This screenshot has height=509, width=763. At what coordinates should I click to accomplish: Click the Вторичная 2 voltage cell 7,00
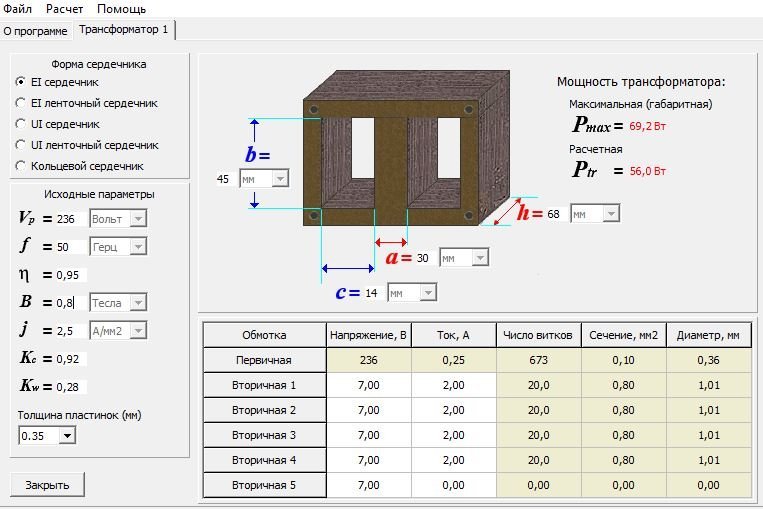368,410
